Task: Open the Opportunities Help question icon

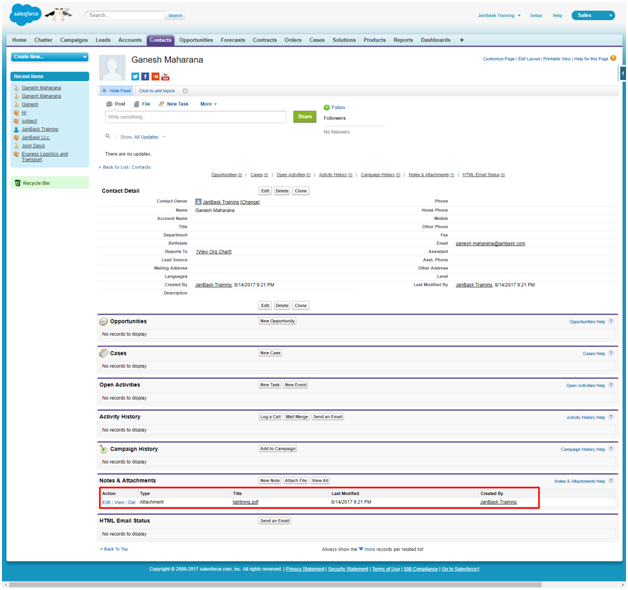Action: coord(611,321)
